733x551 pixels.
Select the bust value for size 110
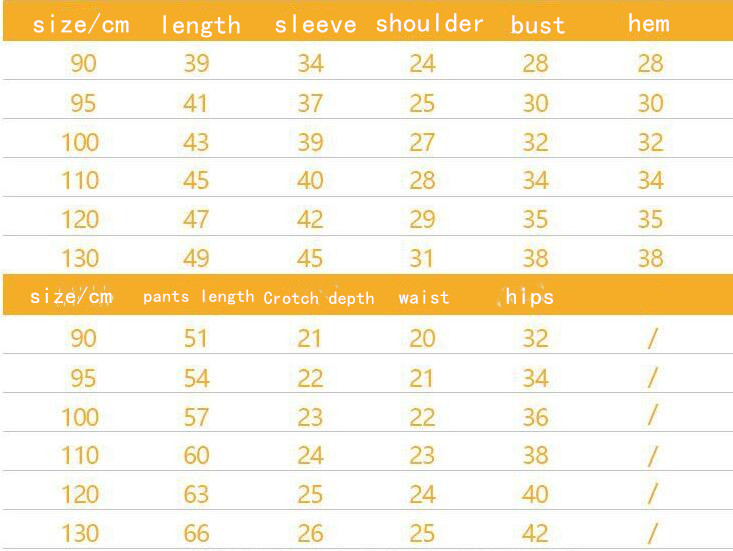(535, 181)
